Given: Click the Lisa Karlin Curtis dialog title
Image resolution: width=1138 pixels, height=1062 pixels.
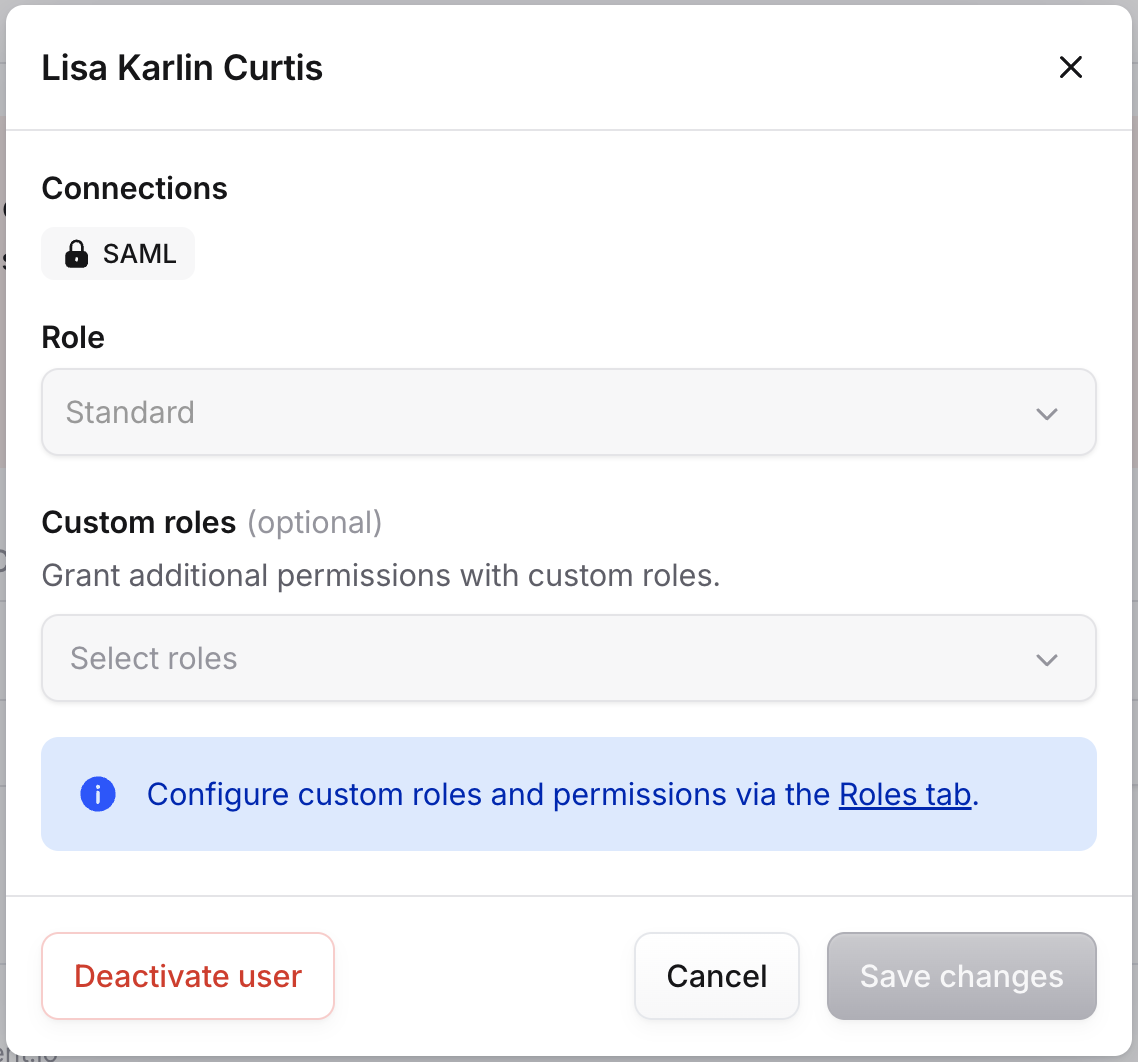Looking at the screenshot, I should tap(182, 68).
